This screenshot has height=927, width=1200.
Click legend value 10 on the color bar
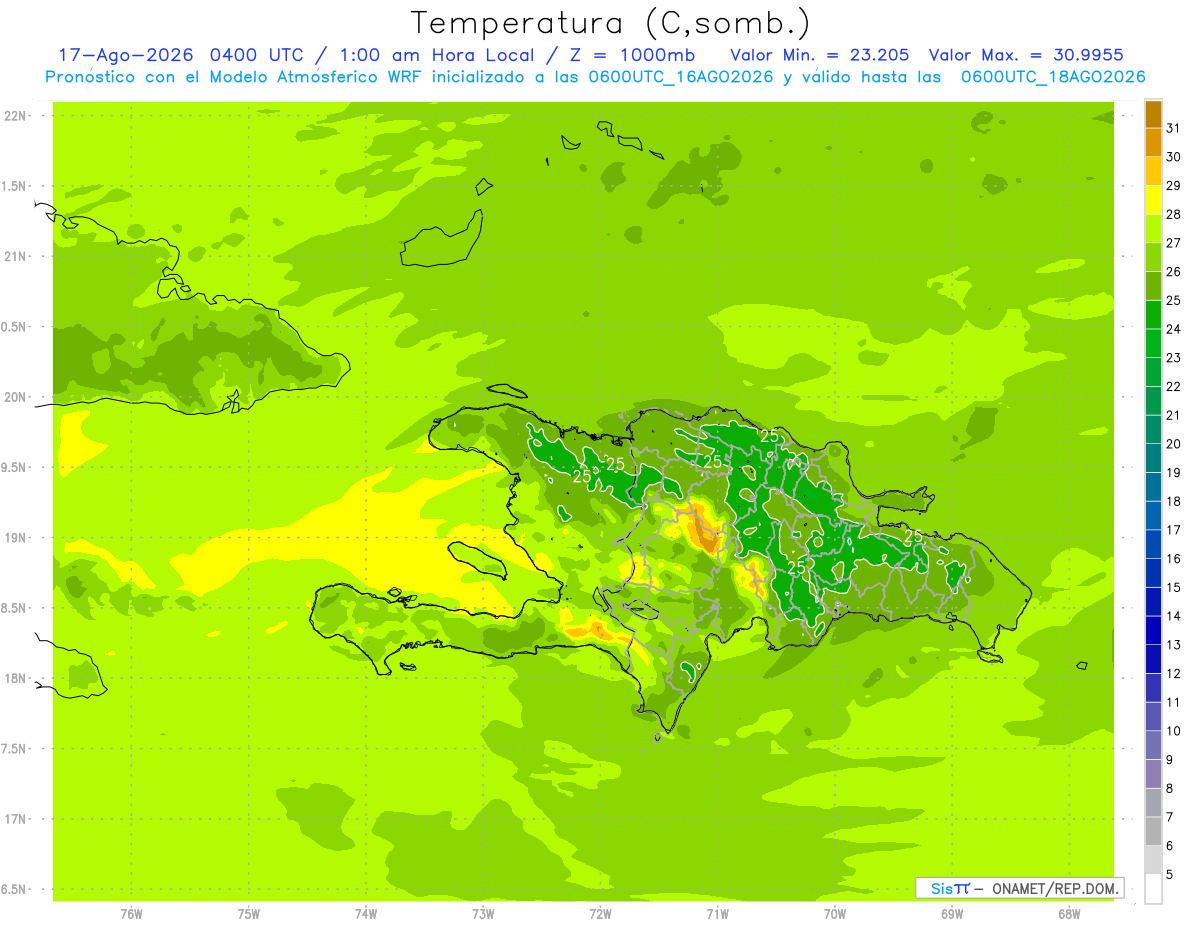pos(1174,731)
